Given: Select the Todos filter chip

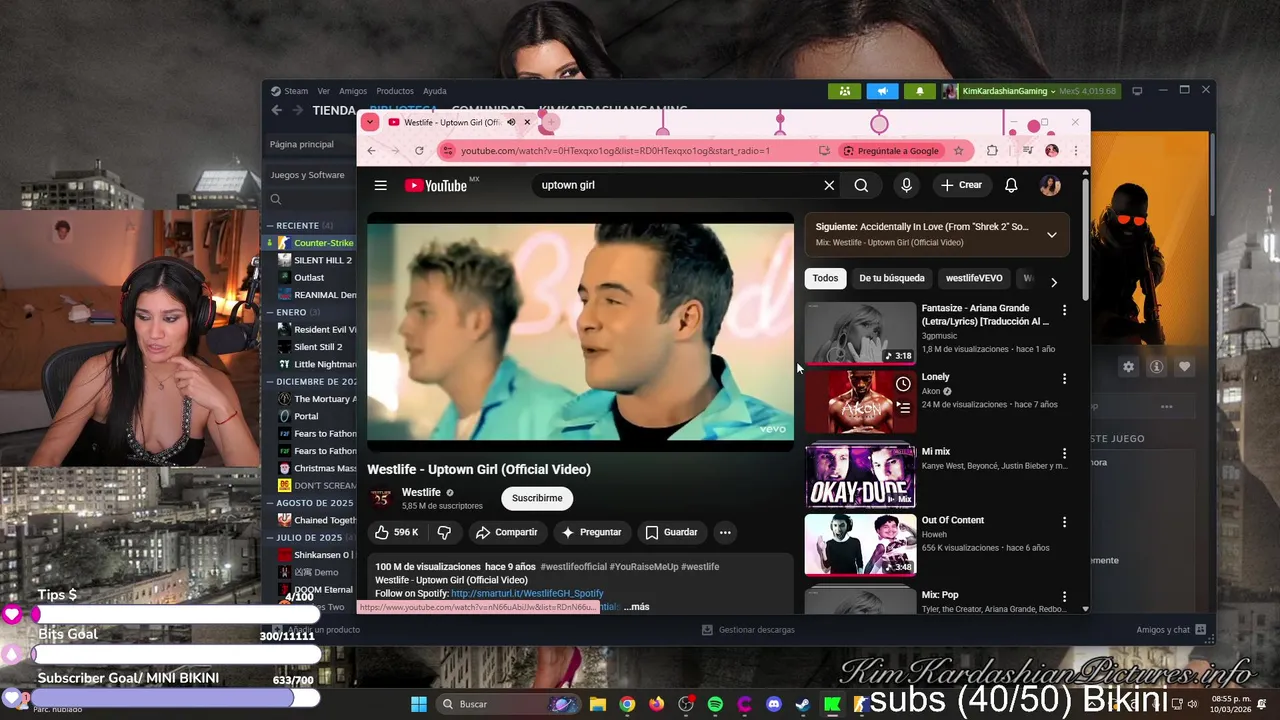Looking at the screenshot, I should [825, 278].
